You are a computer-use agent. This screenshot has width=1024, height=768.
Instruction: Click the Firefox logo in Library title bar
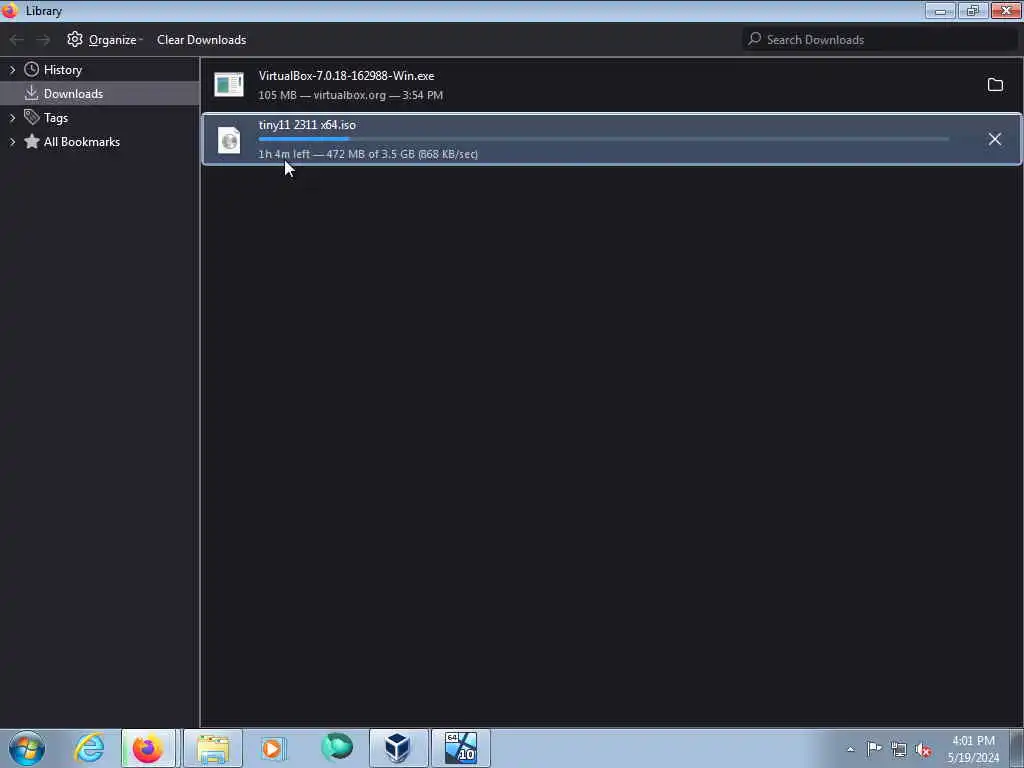pos(10,10)
